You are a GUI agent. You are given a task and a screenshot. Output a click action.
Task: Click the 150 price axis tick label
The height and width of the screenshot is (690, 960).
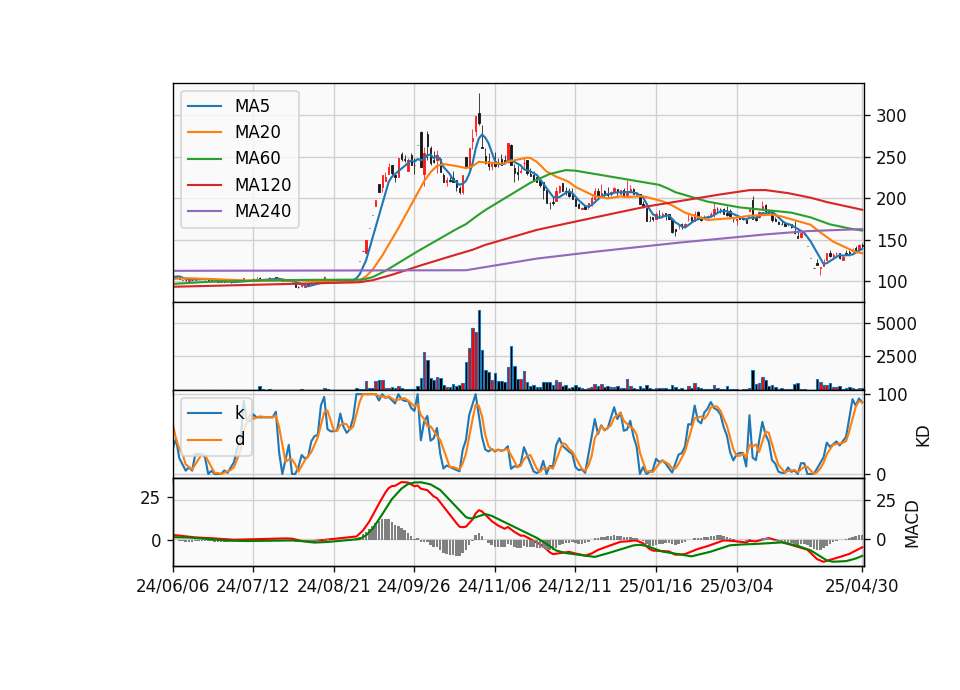[891, 241]
